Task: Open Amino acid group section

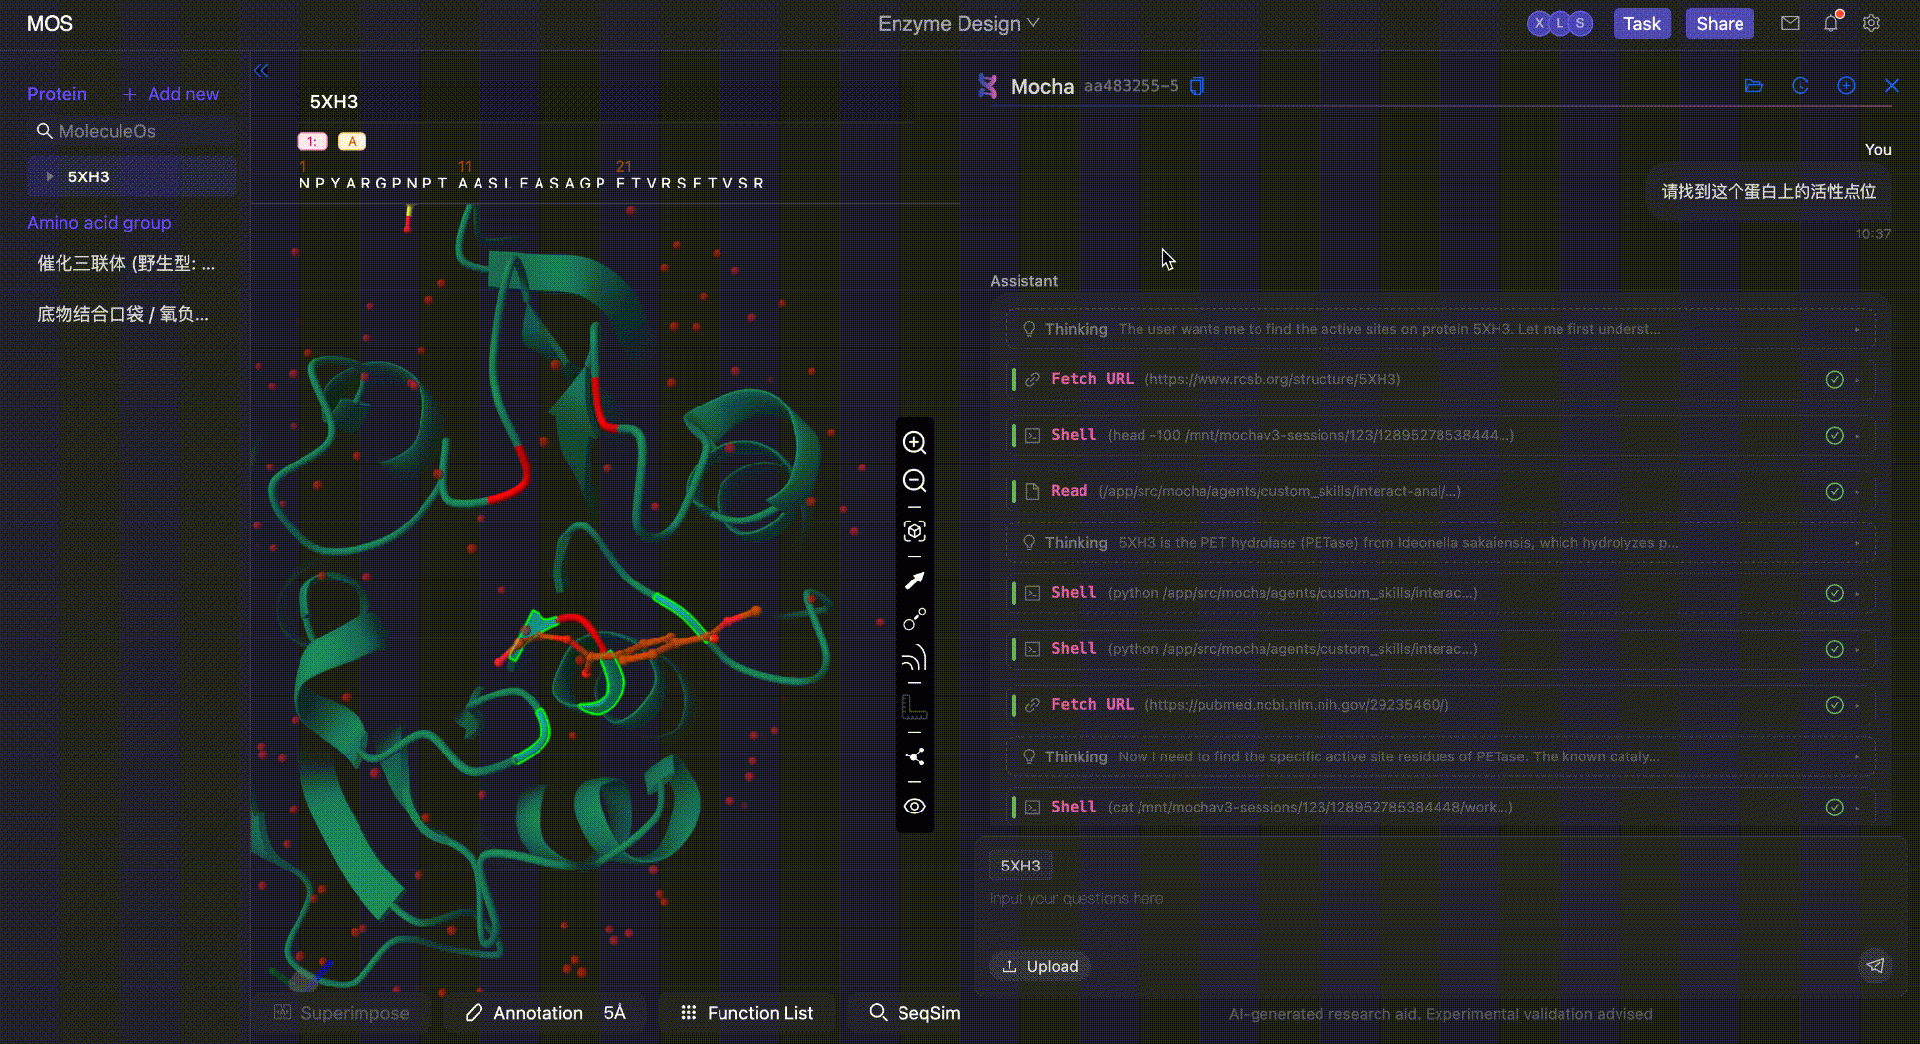Action: [x=99, y=223]
